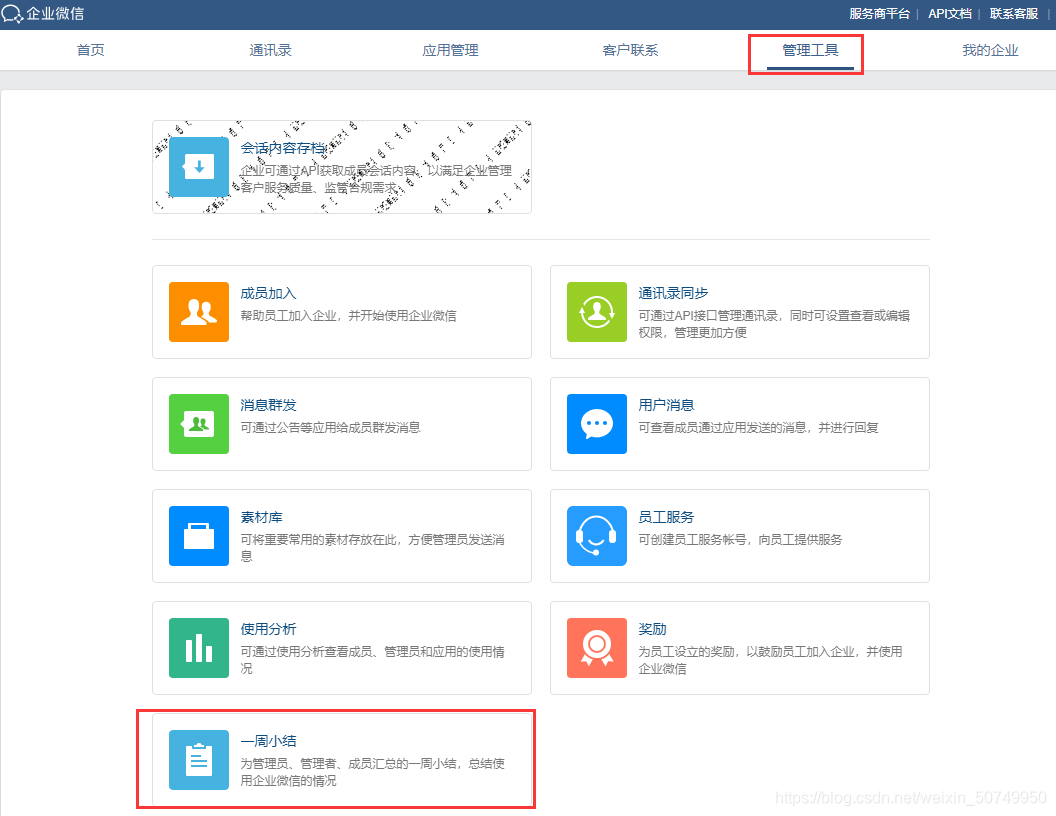Click the 通讯录同步 title
Viewport: 1056px width, 816px height.
coord(673,293)
